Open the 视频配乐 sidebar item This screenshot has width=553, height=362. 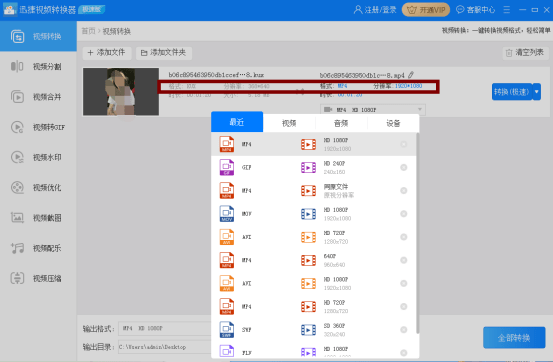38,248
